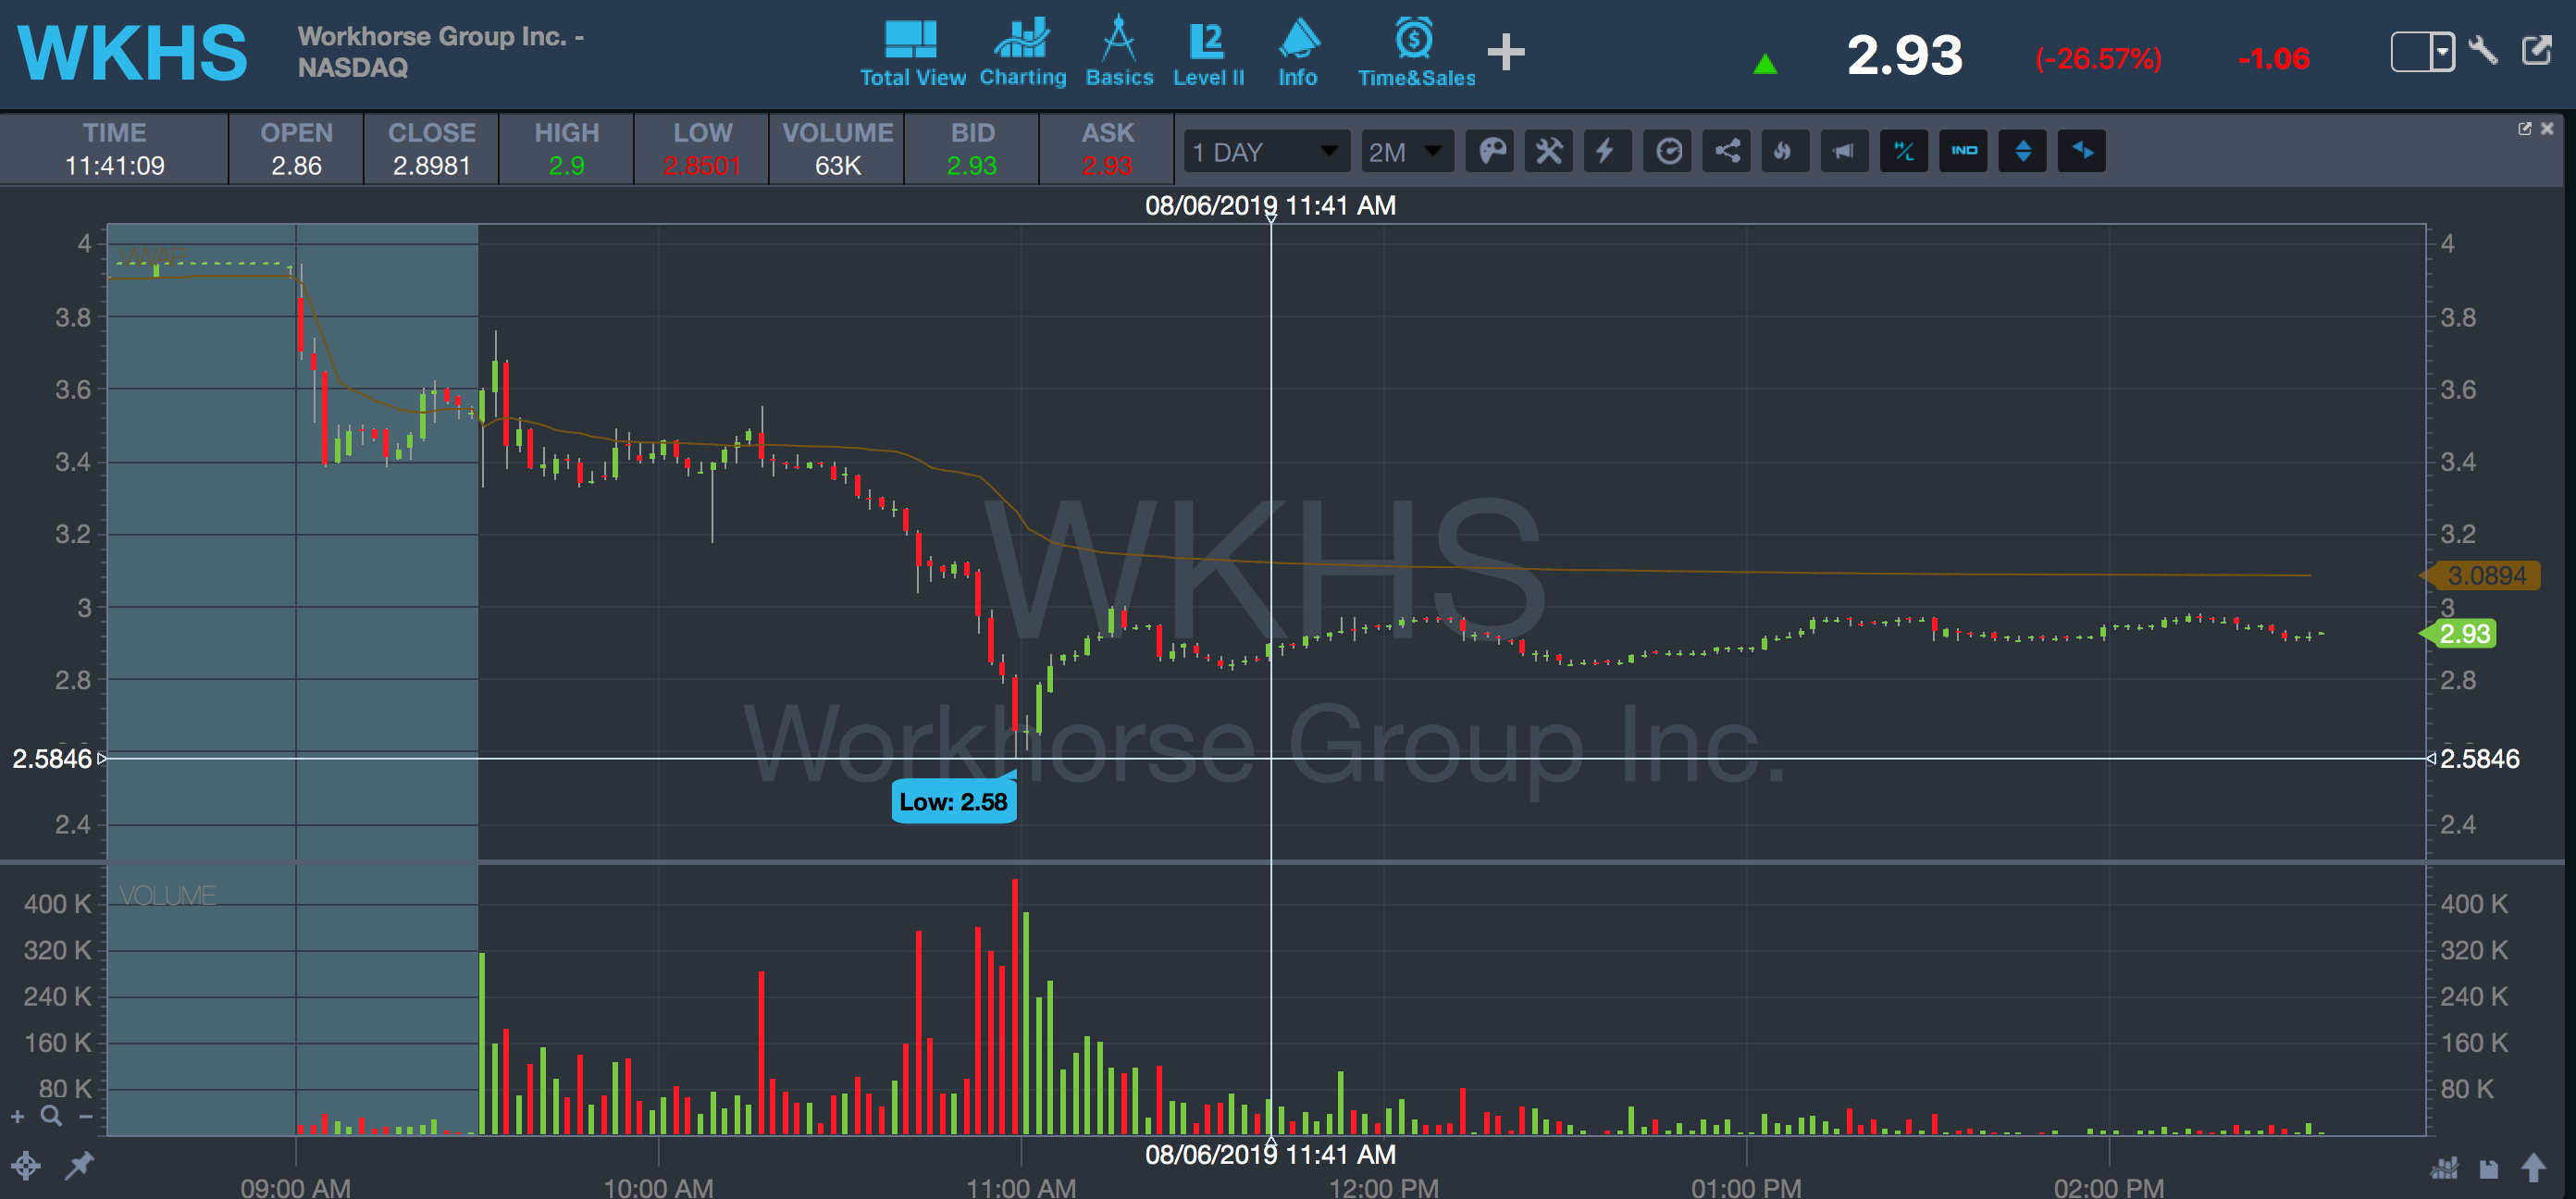The image size is (2576, 1199).
Task: Open the Time&Sales tab
Action: [1415, 52]
